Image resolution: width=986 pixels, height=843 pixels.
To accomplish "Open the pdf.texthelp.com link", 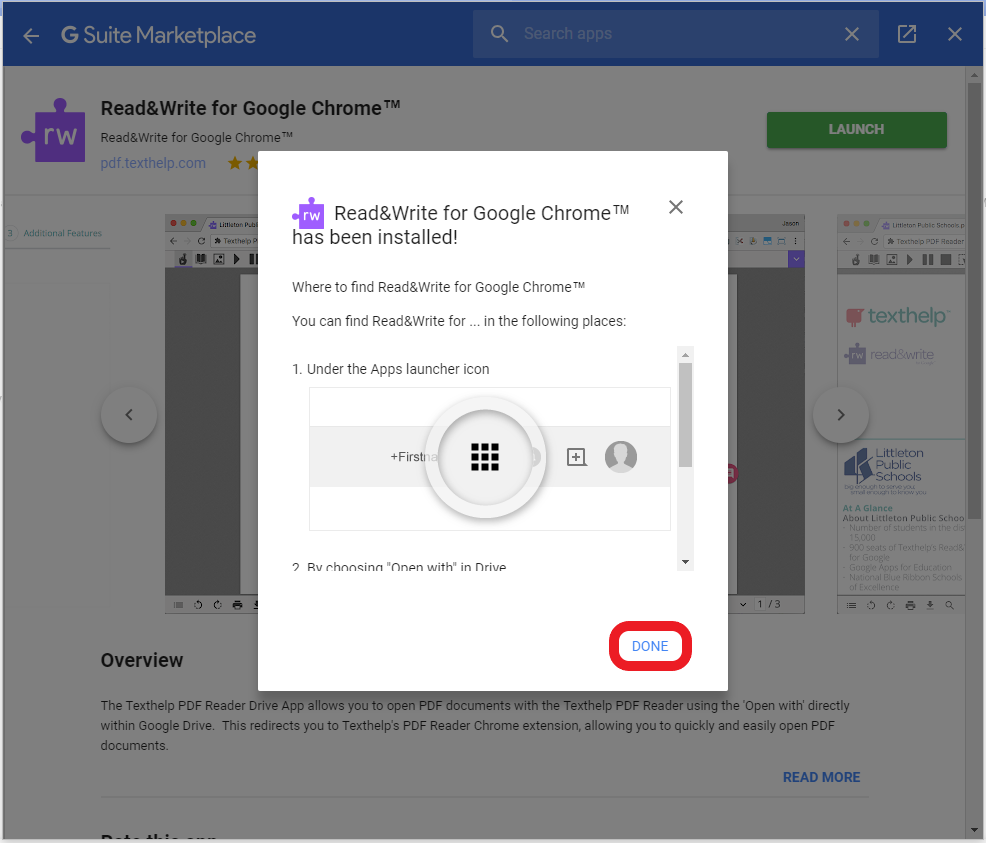I will pos(153,163).
